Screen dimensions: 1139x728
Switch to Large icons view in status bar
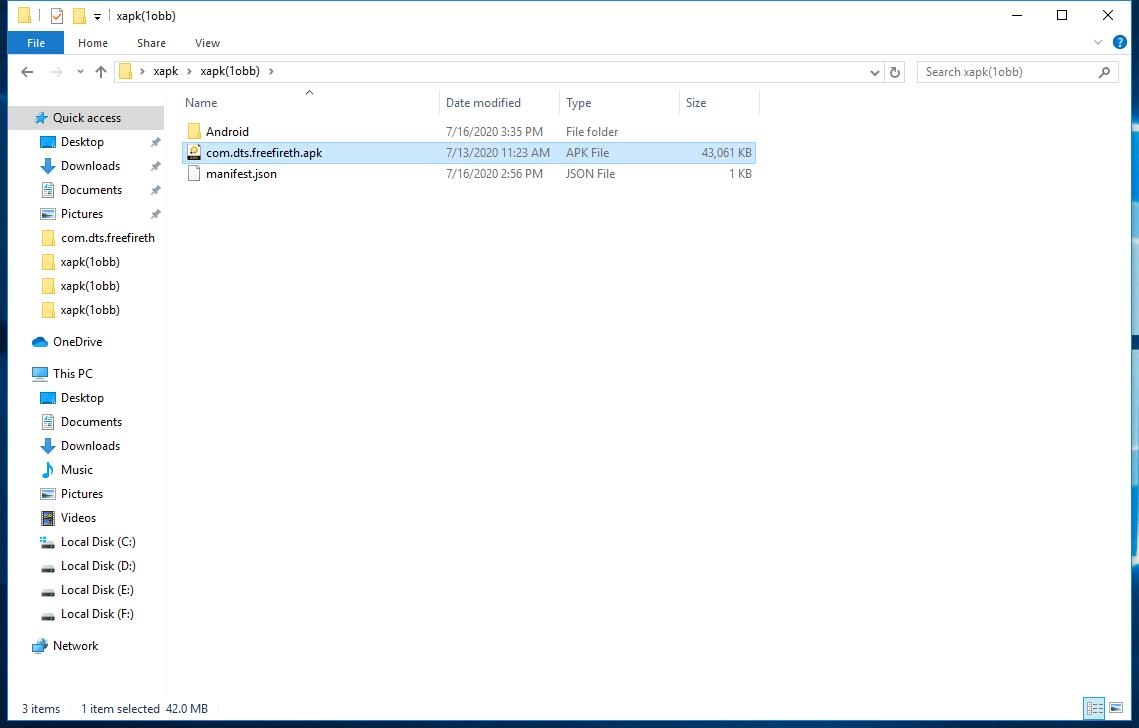click(1116, 708)
